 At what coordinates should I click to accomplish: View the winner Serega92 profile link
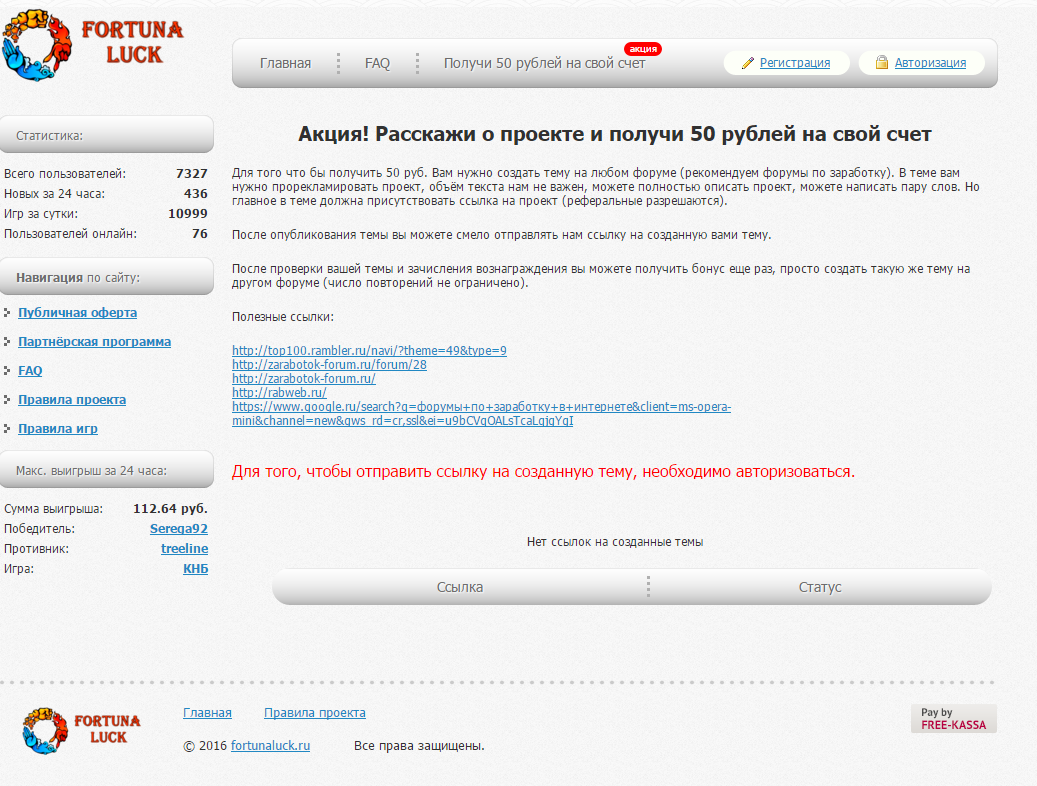[179, 529]
